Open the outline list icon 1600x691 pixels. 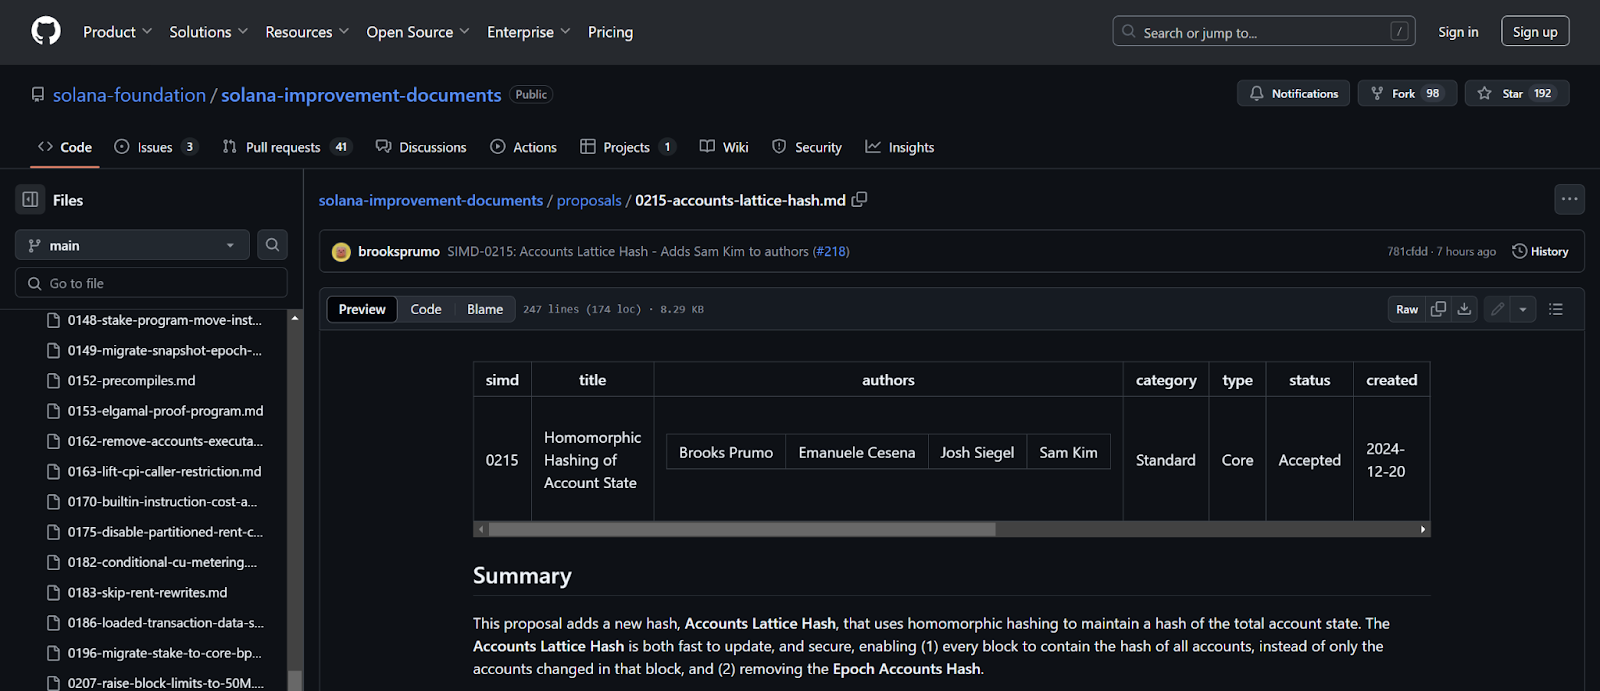1556,309
